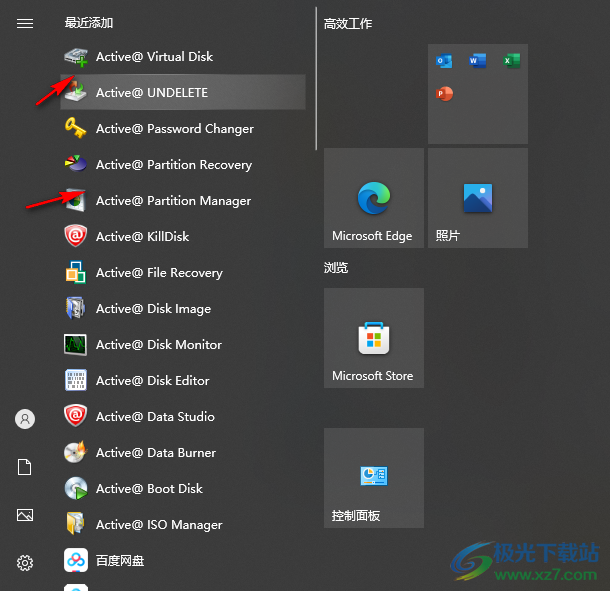Open Outlook from the Office tile folder
The height and width of the screenshot is (591, 610).
pyautogui.click(x=444, y=61)
